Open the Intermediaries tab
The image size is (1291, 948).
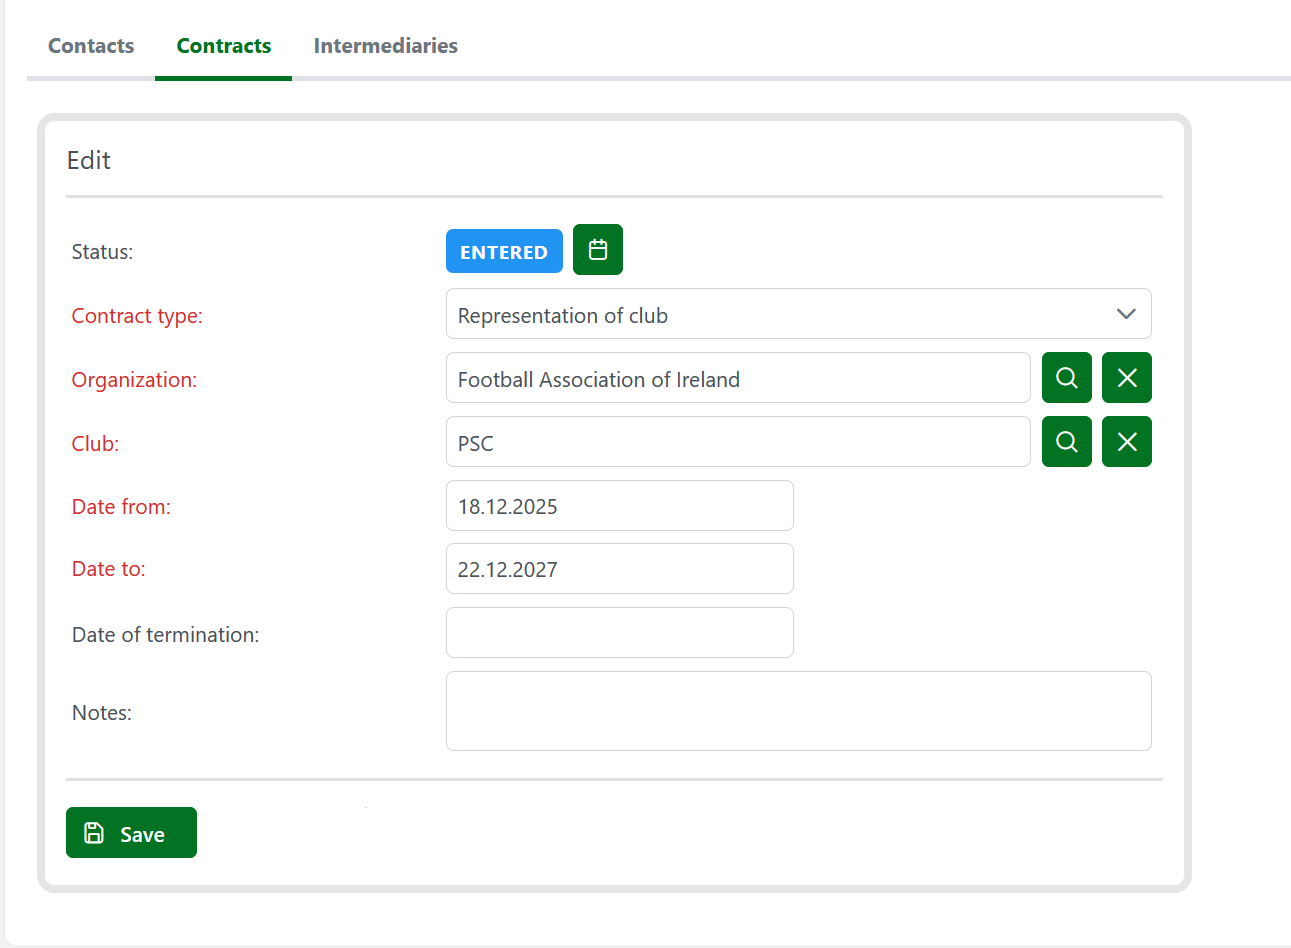click(x=385, y=46)
